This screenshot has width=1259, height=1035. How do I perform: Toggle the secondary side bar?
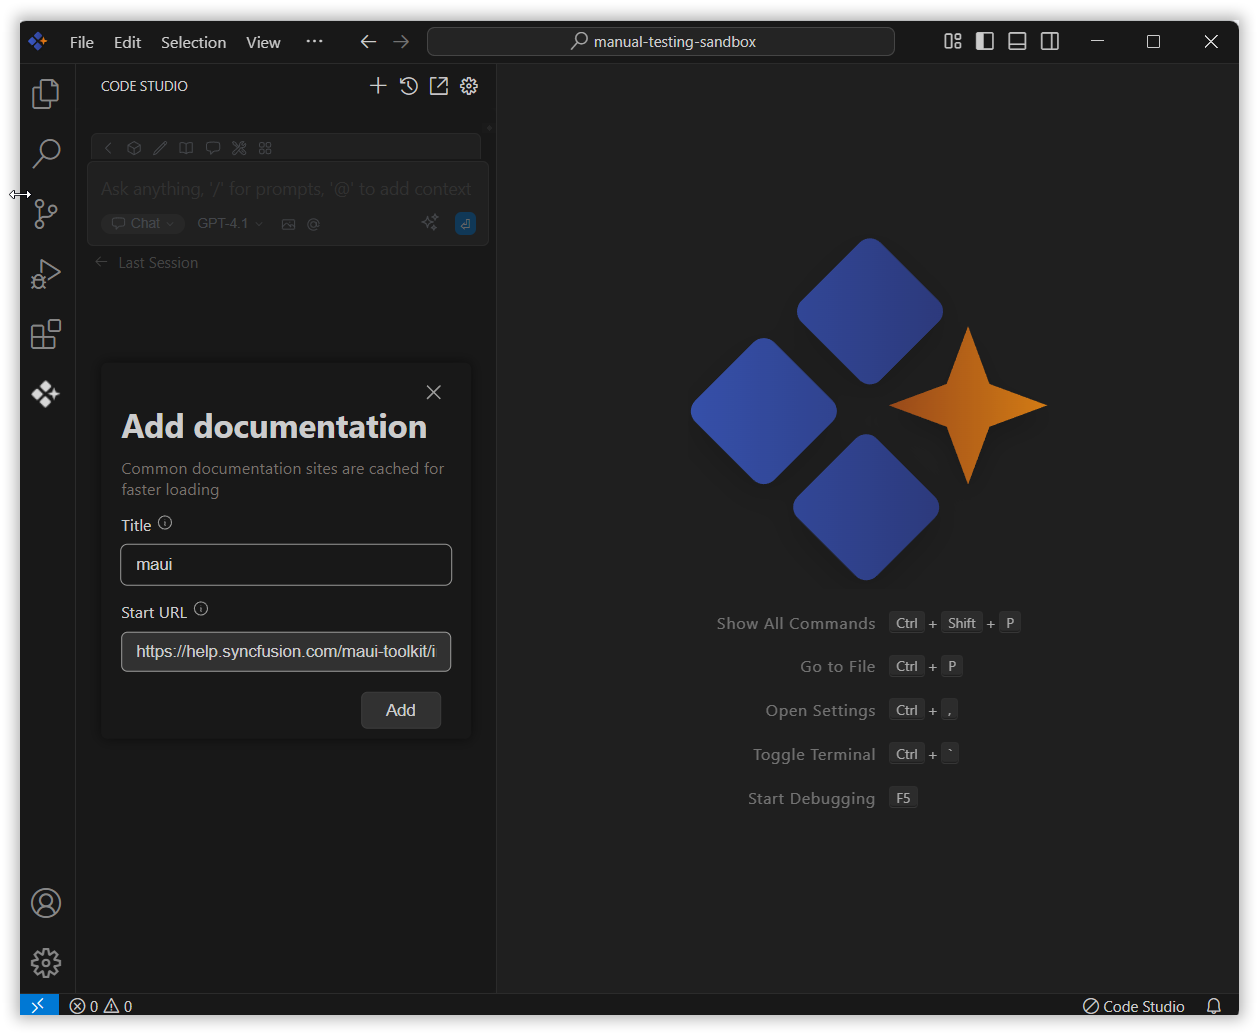pyautogui.click(x=1050, y=41)
